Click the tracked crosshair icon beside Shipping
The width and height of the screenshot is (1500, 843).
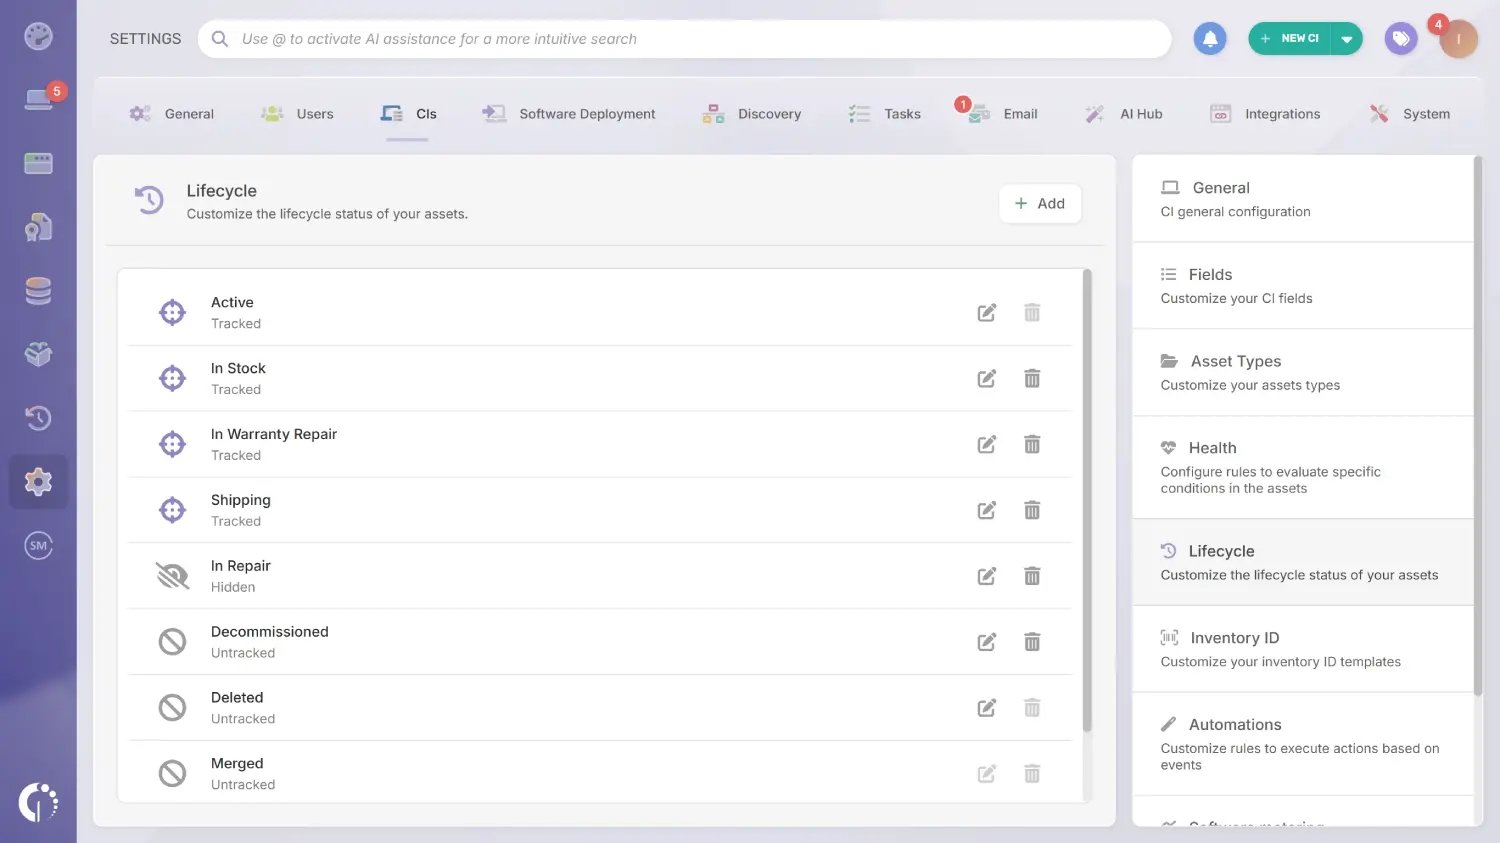[x=172, y=509]
